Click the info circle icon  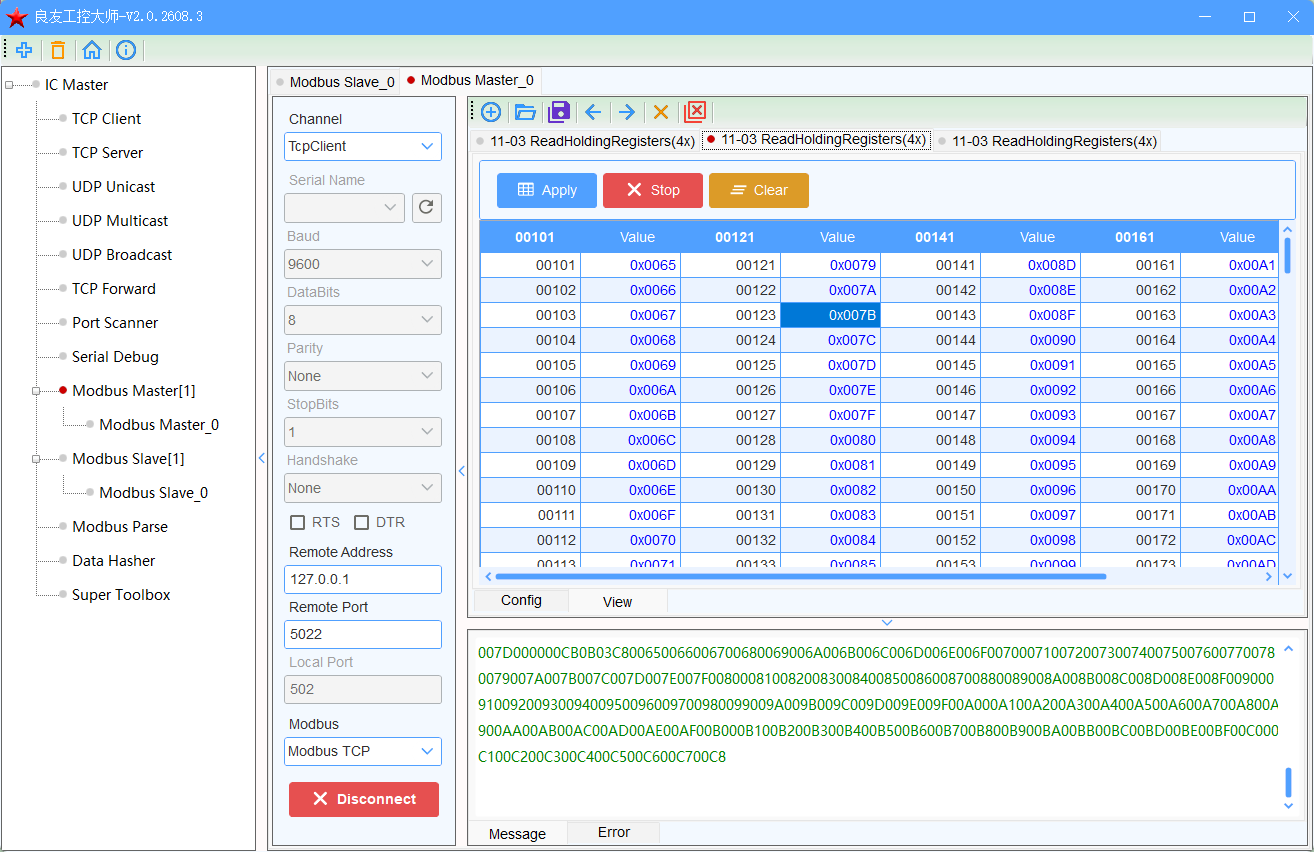(126, 50)
